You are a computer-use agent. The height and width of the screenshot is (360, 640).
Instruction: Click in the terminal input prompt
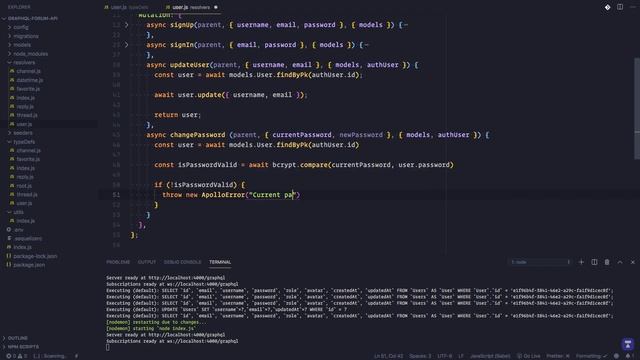(x=108, y=347)
